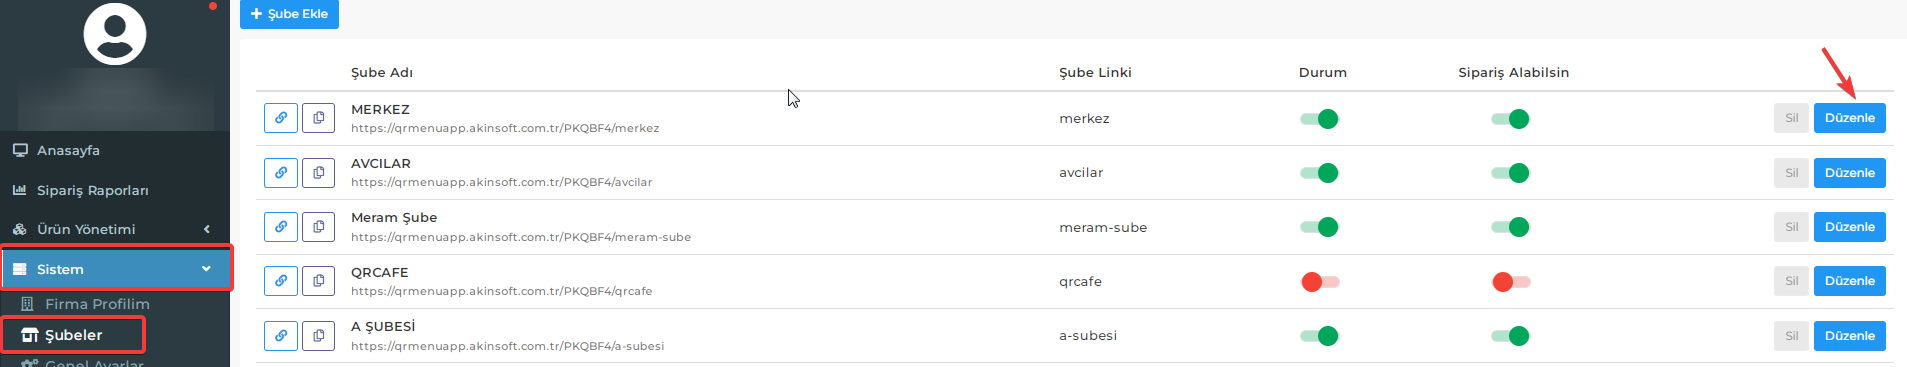Viewport: 1907px width, 367px height.
Task: Copy the AVCILAR branch link
Action: coord(318,173)
